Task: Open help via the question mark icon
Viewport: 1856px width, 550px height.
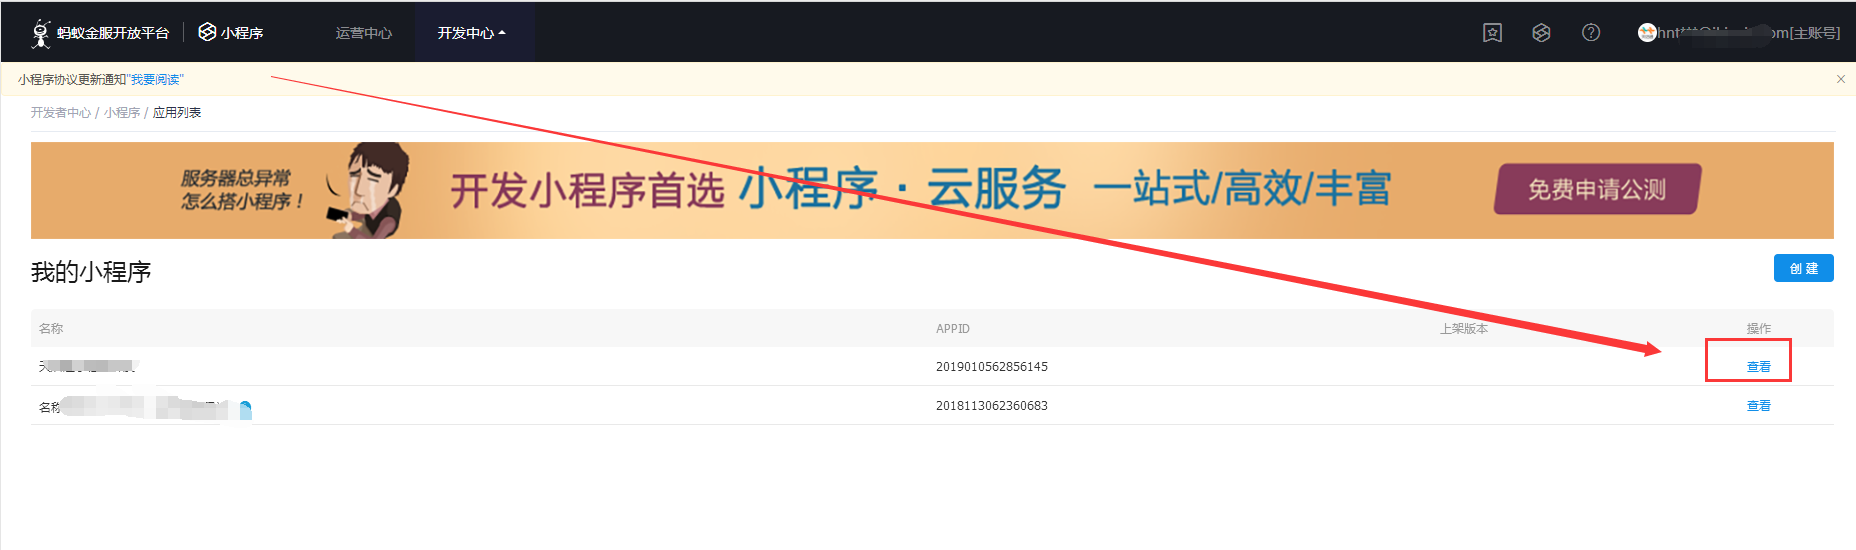Action: coord(1591,33)
